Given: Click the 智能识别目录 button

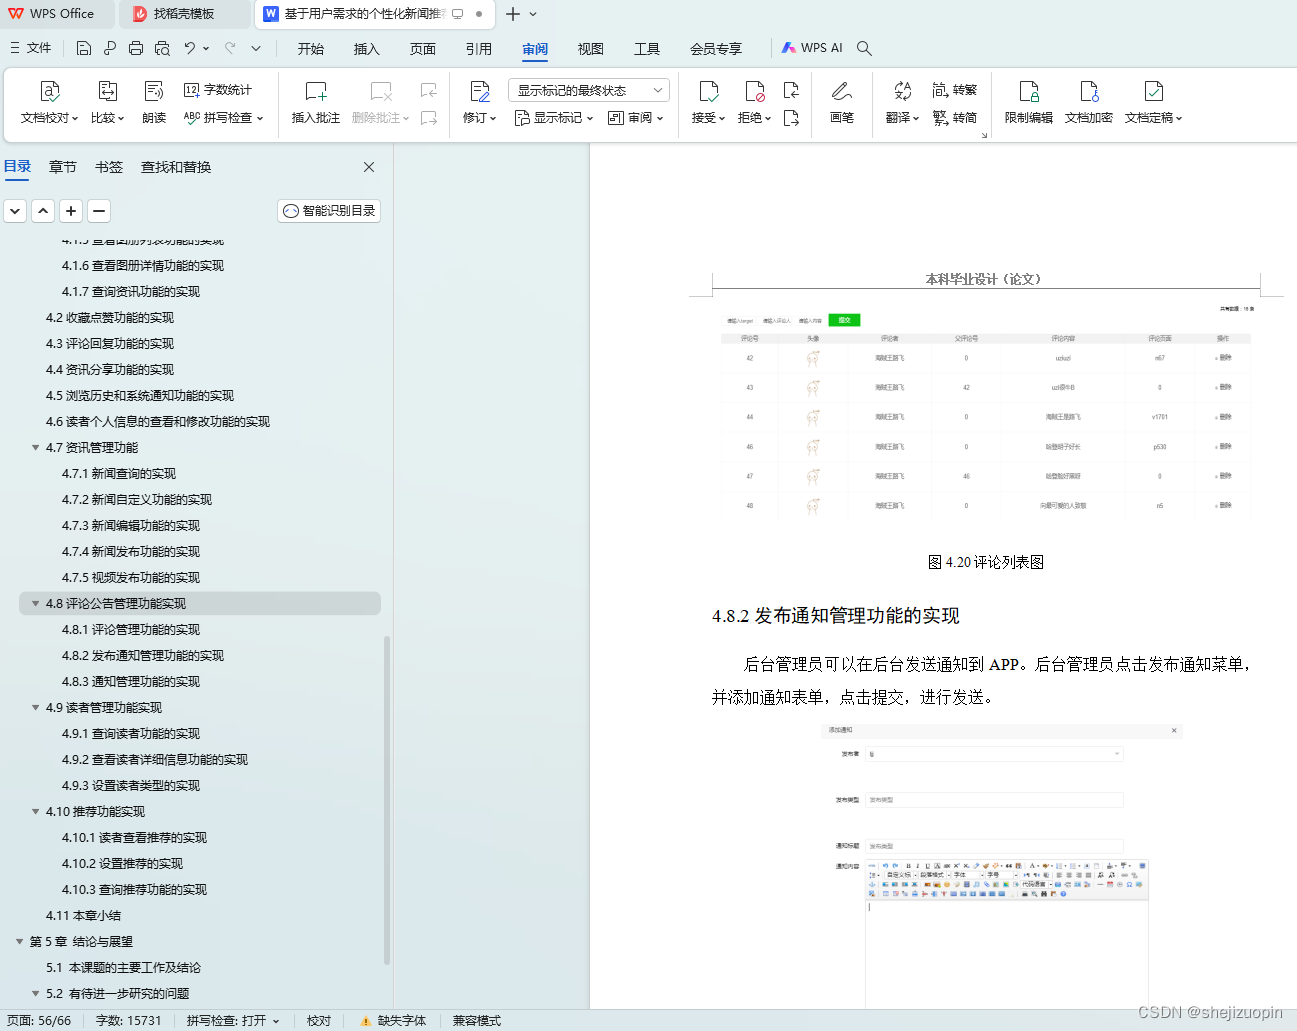Looking at the screenshot, I should coord(329,211).
